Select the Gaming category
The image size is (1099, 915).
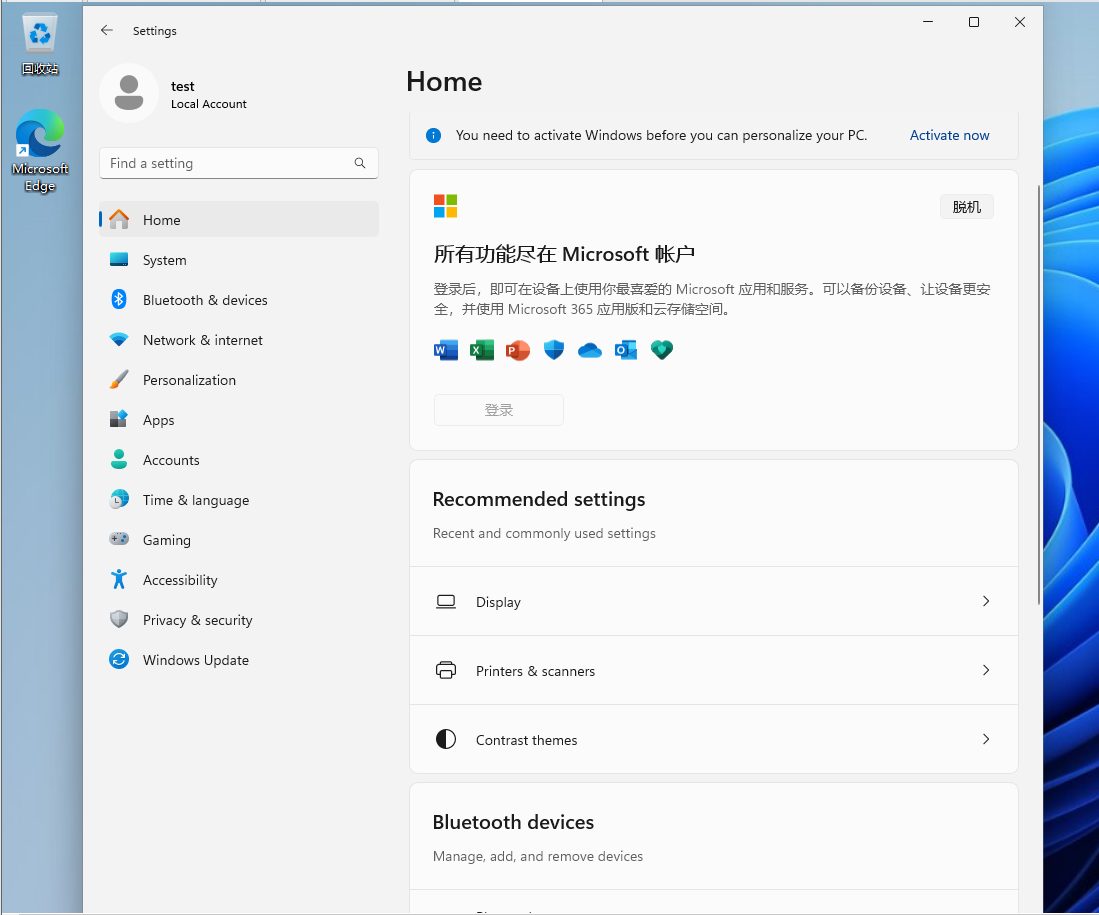click(x=239, y=539)
